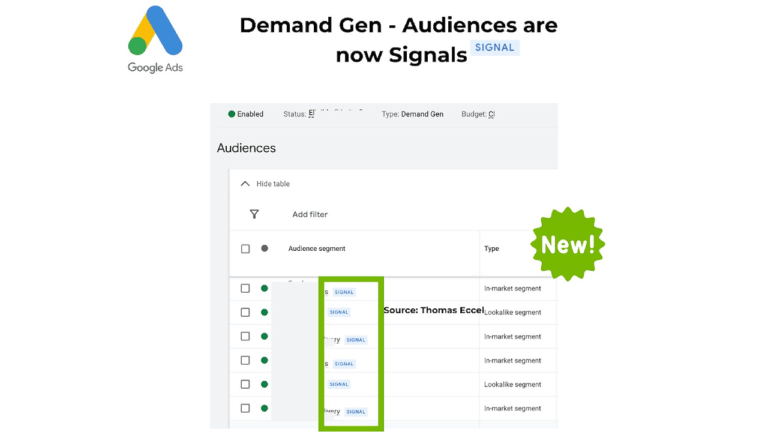Click the Budget label in campaign bar
768x432 pixels.
coord(474,114)
